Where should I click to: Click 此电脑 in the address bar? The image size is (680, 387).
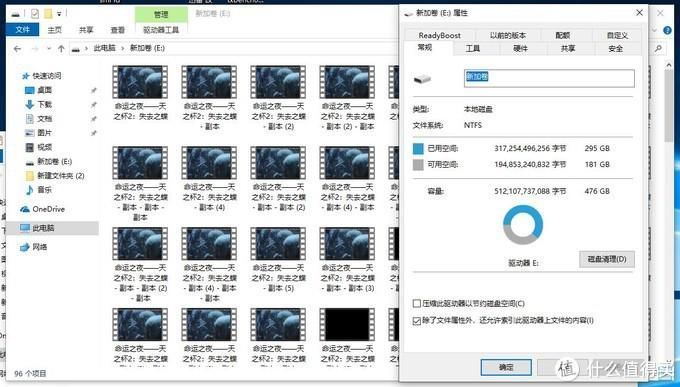(x=105, y=48)
